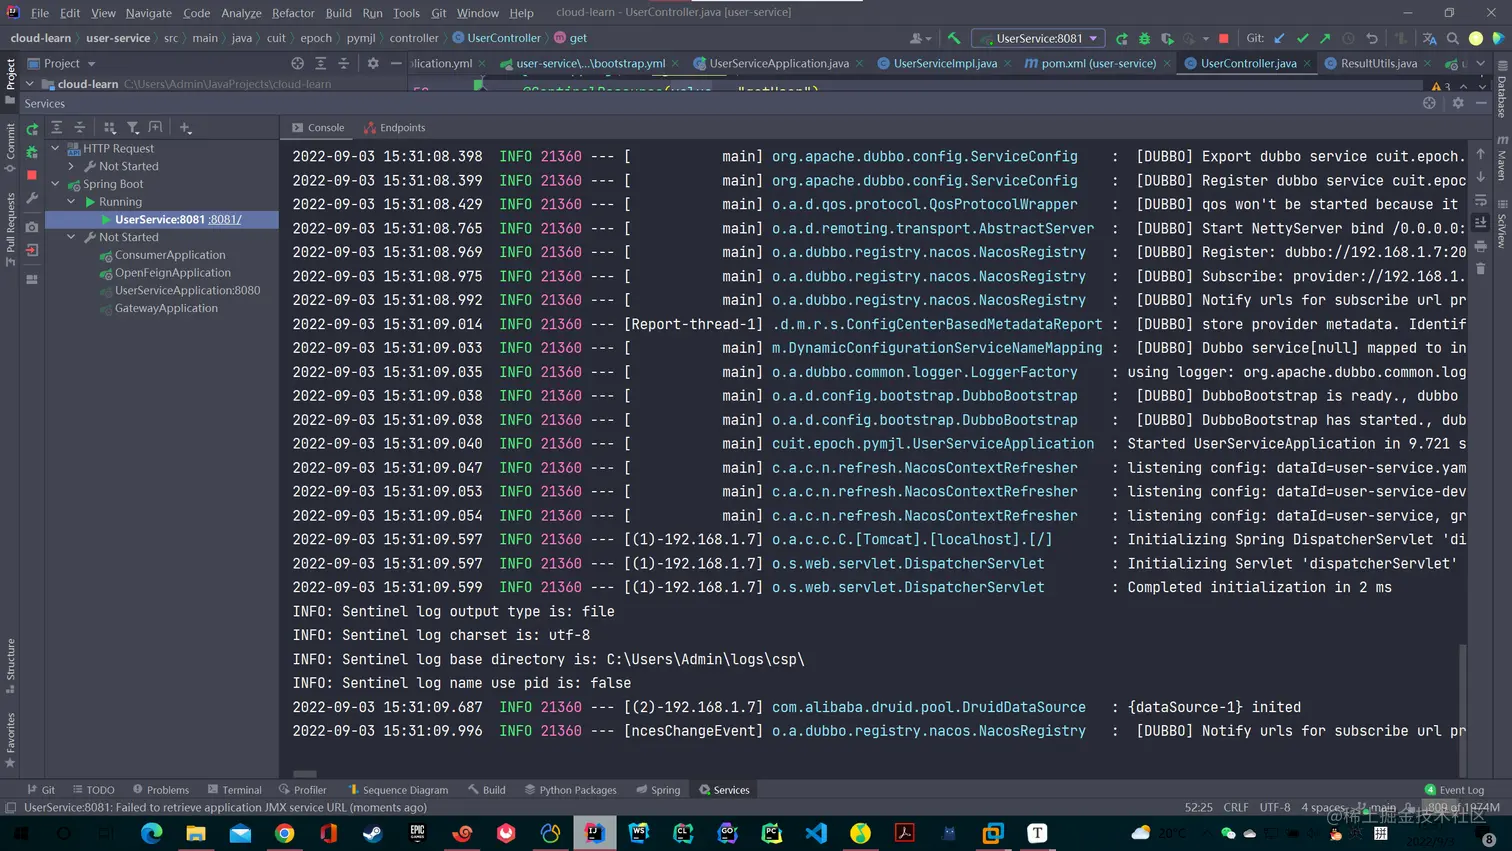Open the Problems tool window
This screenshot has height=851, width=1512.
[x=160, y=790]
